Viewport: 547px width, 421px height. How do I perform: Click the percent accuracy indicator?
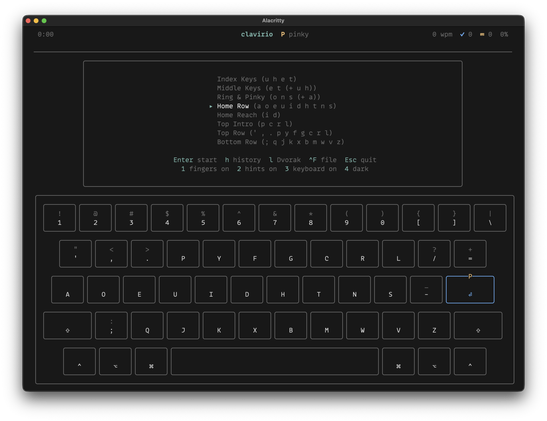[504, 34]
